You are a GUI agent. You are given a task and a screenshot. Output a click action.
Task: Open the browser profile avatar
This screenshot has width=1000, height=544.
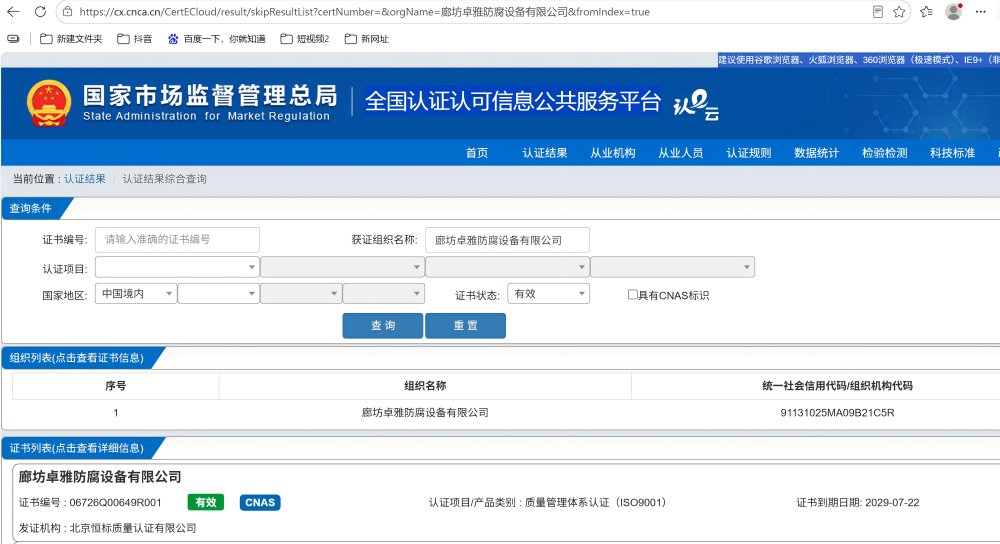pos(953,11)
